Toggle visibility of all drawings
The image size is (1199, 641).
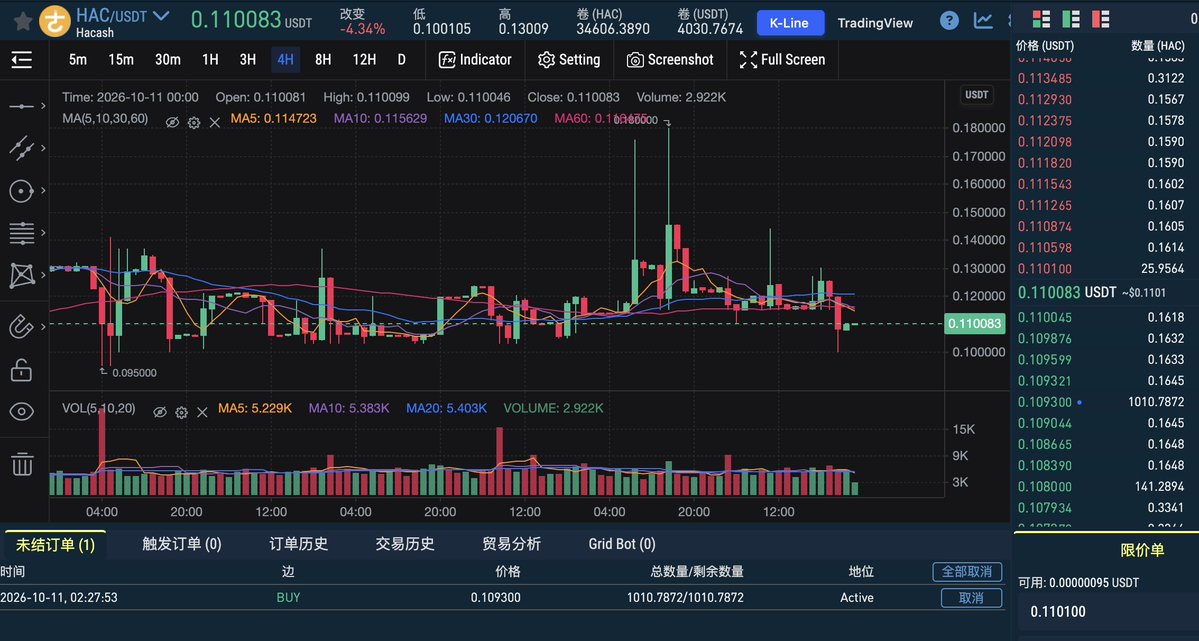[21, 412]
